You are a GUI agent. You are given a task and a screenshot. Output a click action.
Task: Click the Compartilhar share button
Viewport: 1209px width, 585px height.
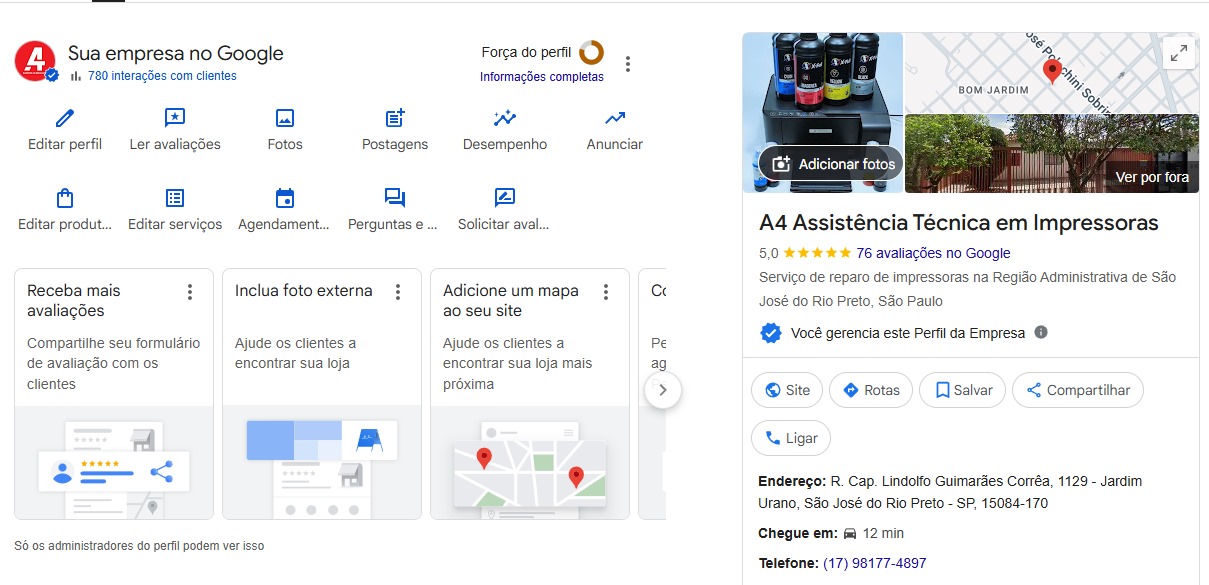(1078, 390)
